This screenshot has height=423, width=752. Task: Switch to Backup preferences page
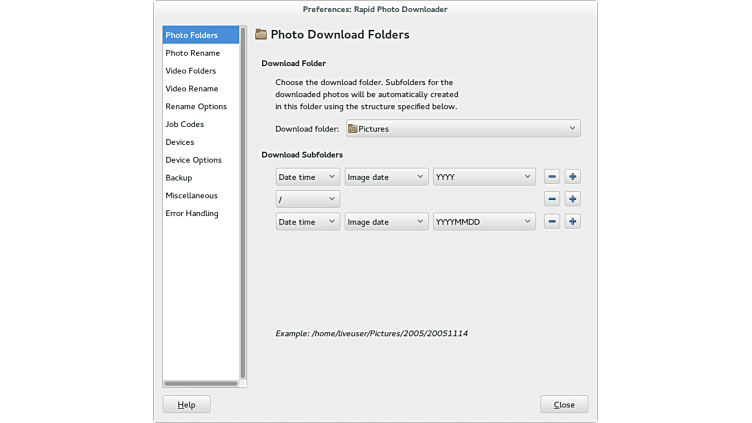[x=179, y=178]
